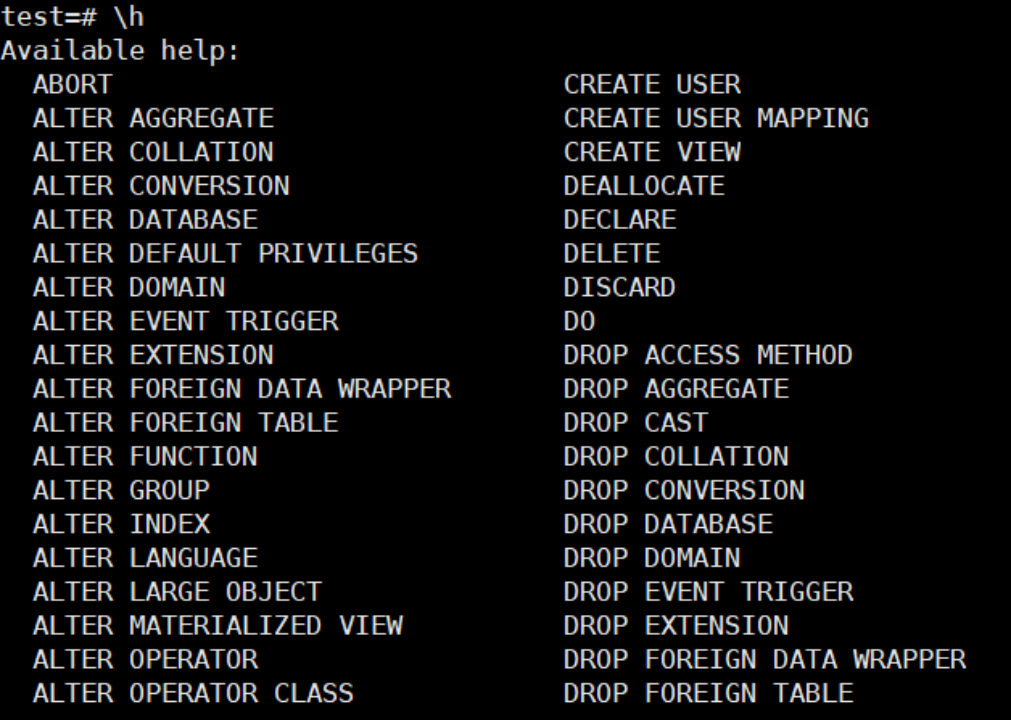This screenshot has width=1011, height=720.
Task: Select ALTER MATERIALIZED VIEW text
Action: pyautogui.click(x=218, y=625)
